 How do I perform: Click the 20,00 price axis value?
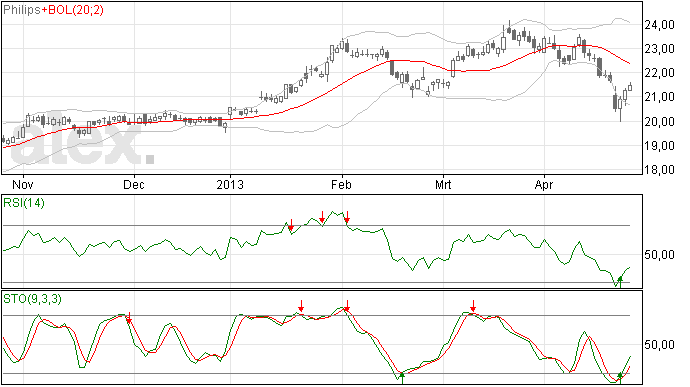click(659, 122)
